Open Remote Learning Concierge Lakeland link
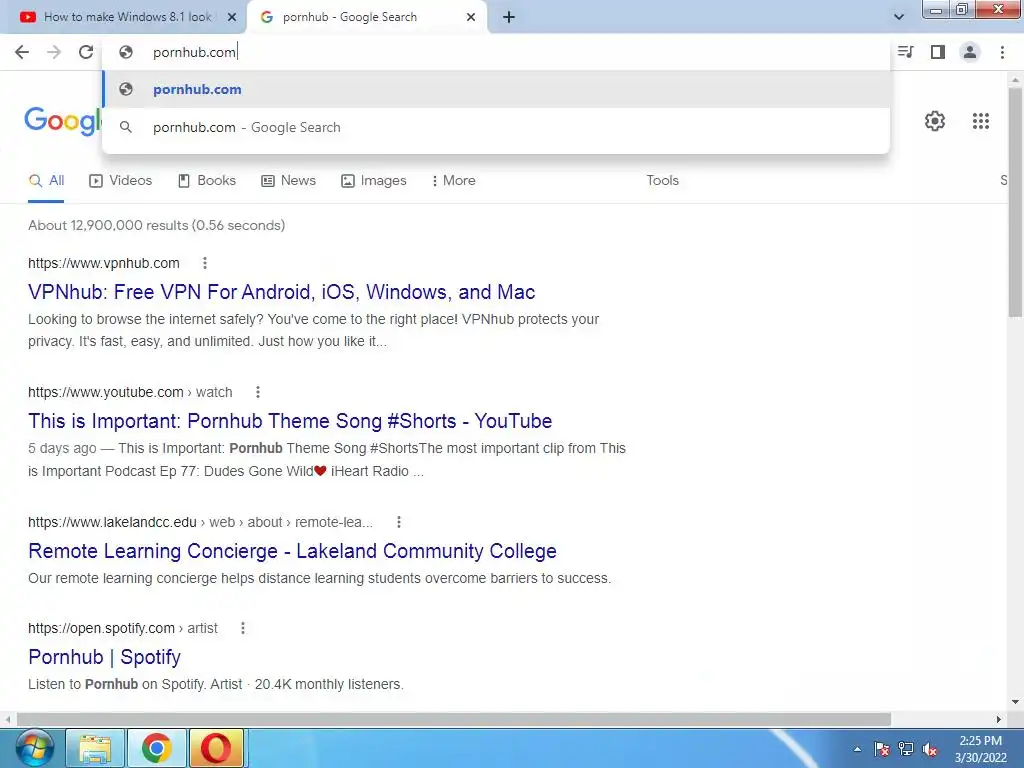 click(x=293, y=551)
